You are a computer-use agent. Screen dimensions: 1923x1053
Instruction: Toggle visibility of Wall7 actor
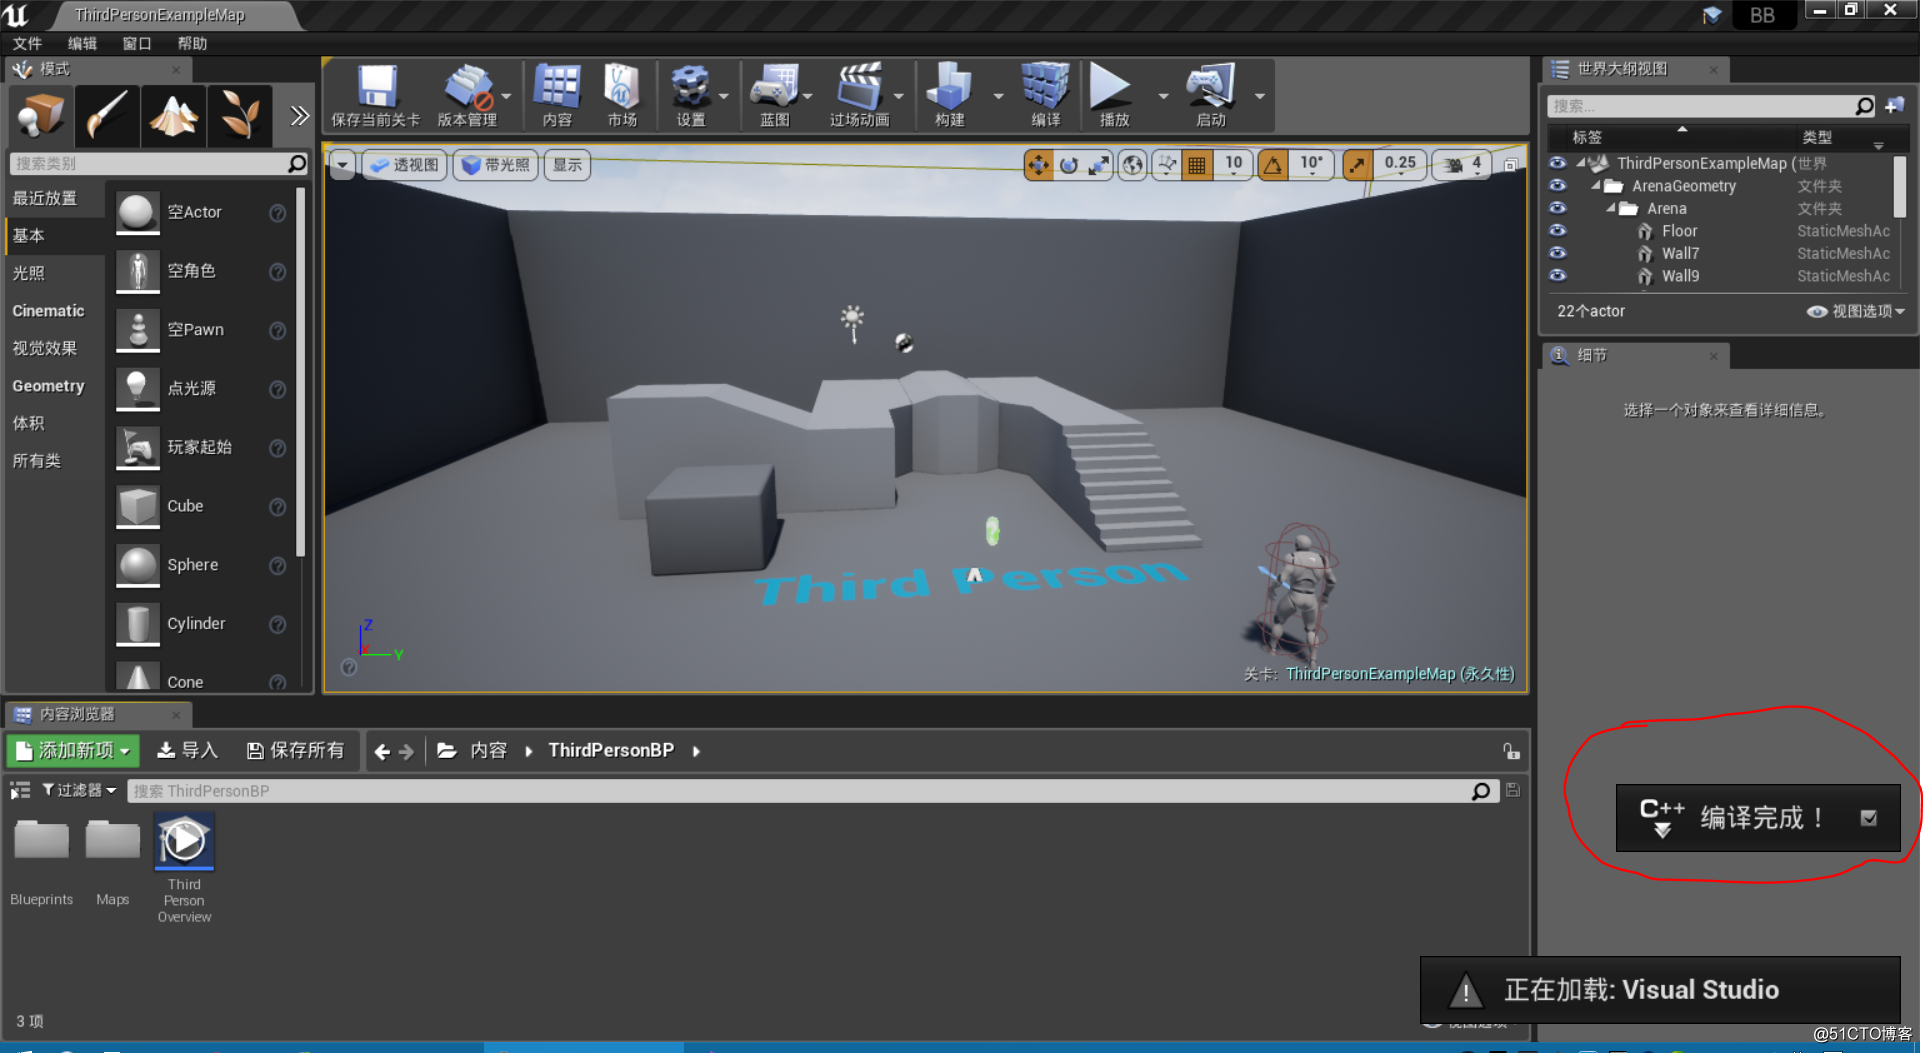(x=1557, y=253)
